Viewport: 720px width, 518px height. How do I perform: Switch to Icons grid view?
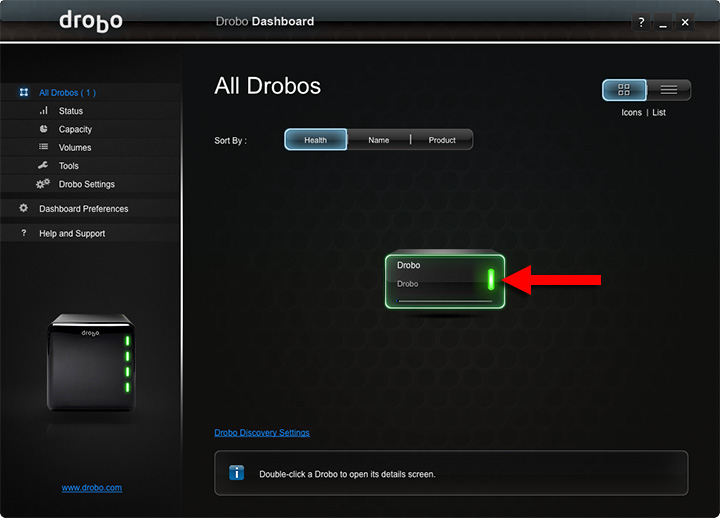[624, 90]
